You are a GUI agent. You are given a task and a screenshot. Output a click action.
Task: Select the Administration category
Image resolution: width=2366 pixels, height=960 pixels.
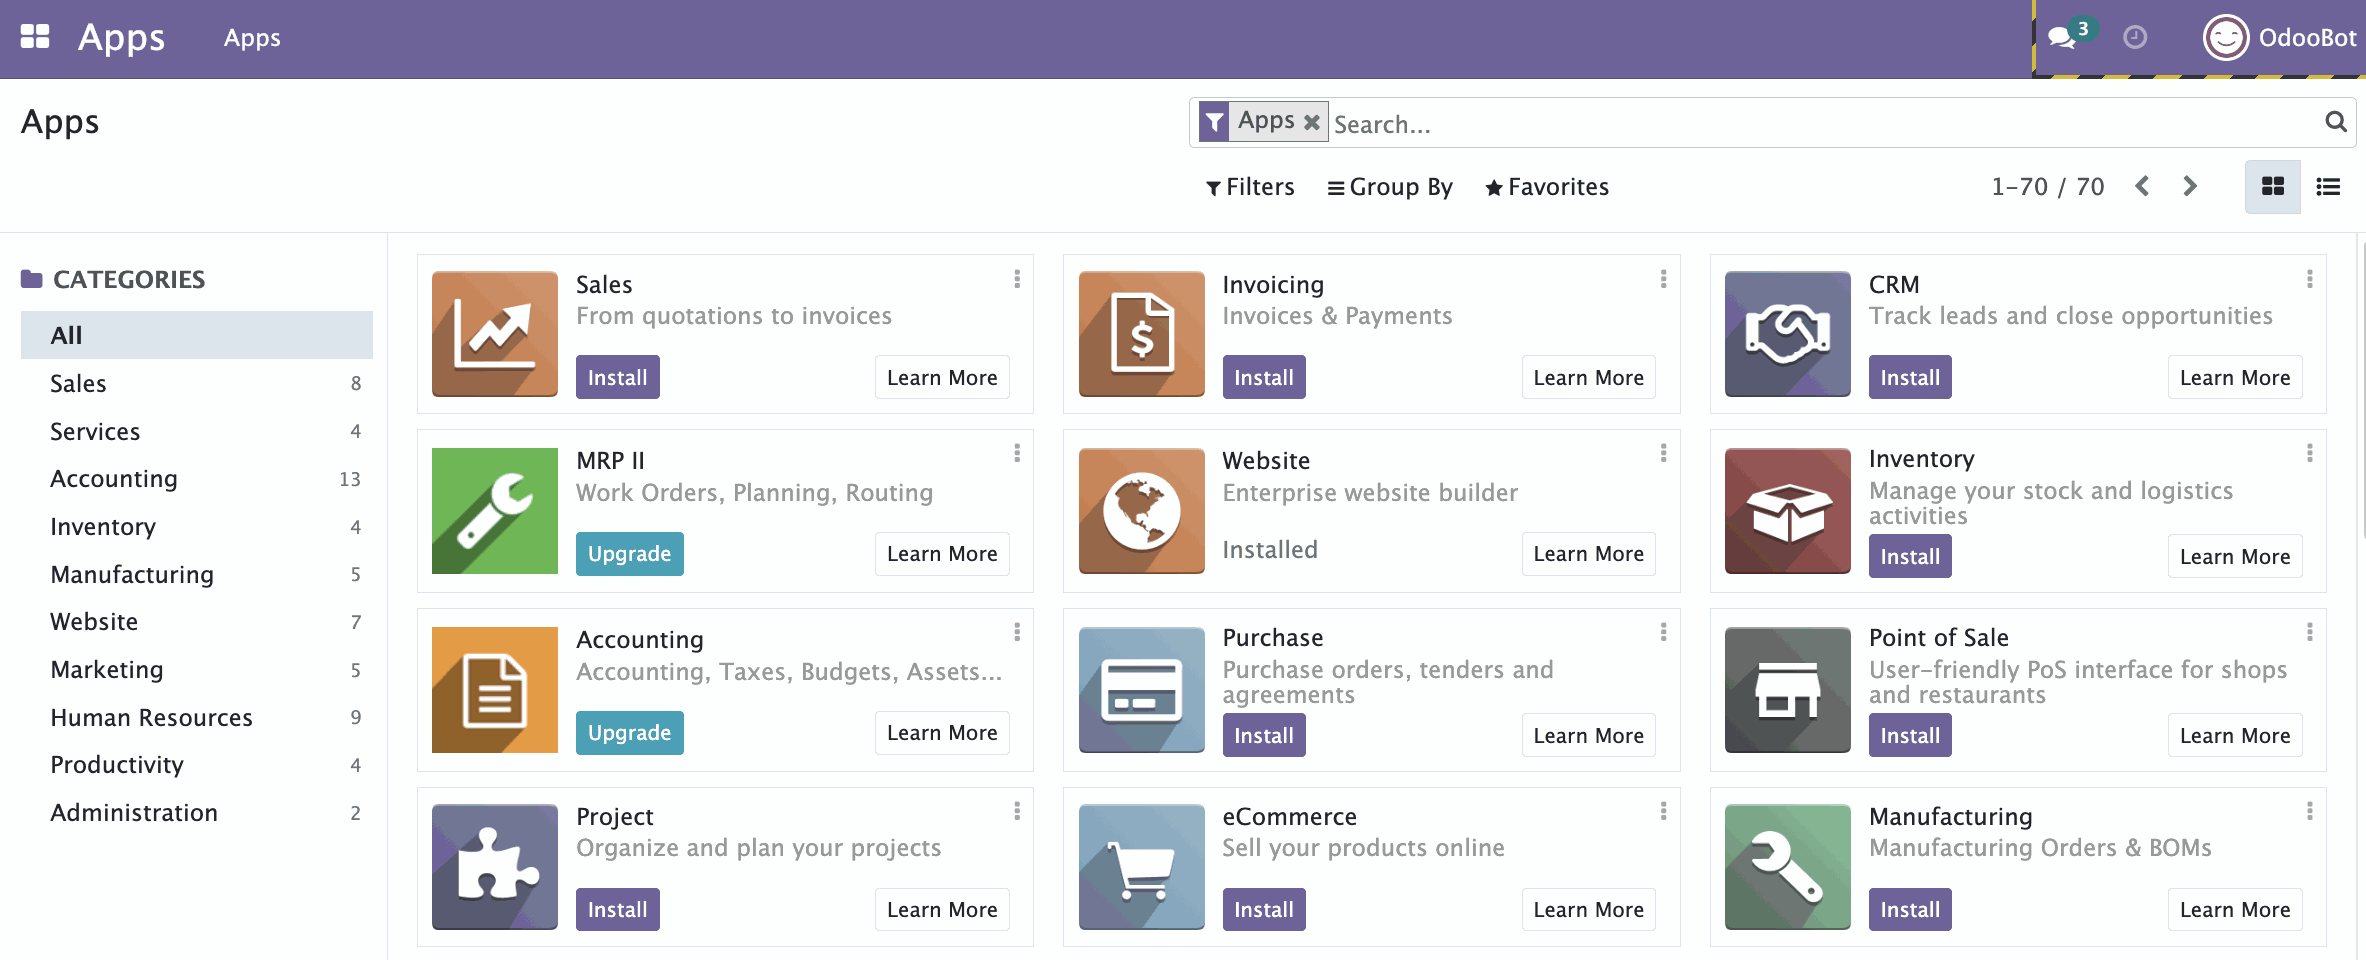(x=197, y=813)
